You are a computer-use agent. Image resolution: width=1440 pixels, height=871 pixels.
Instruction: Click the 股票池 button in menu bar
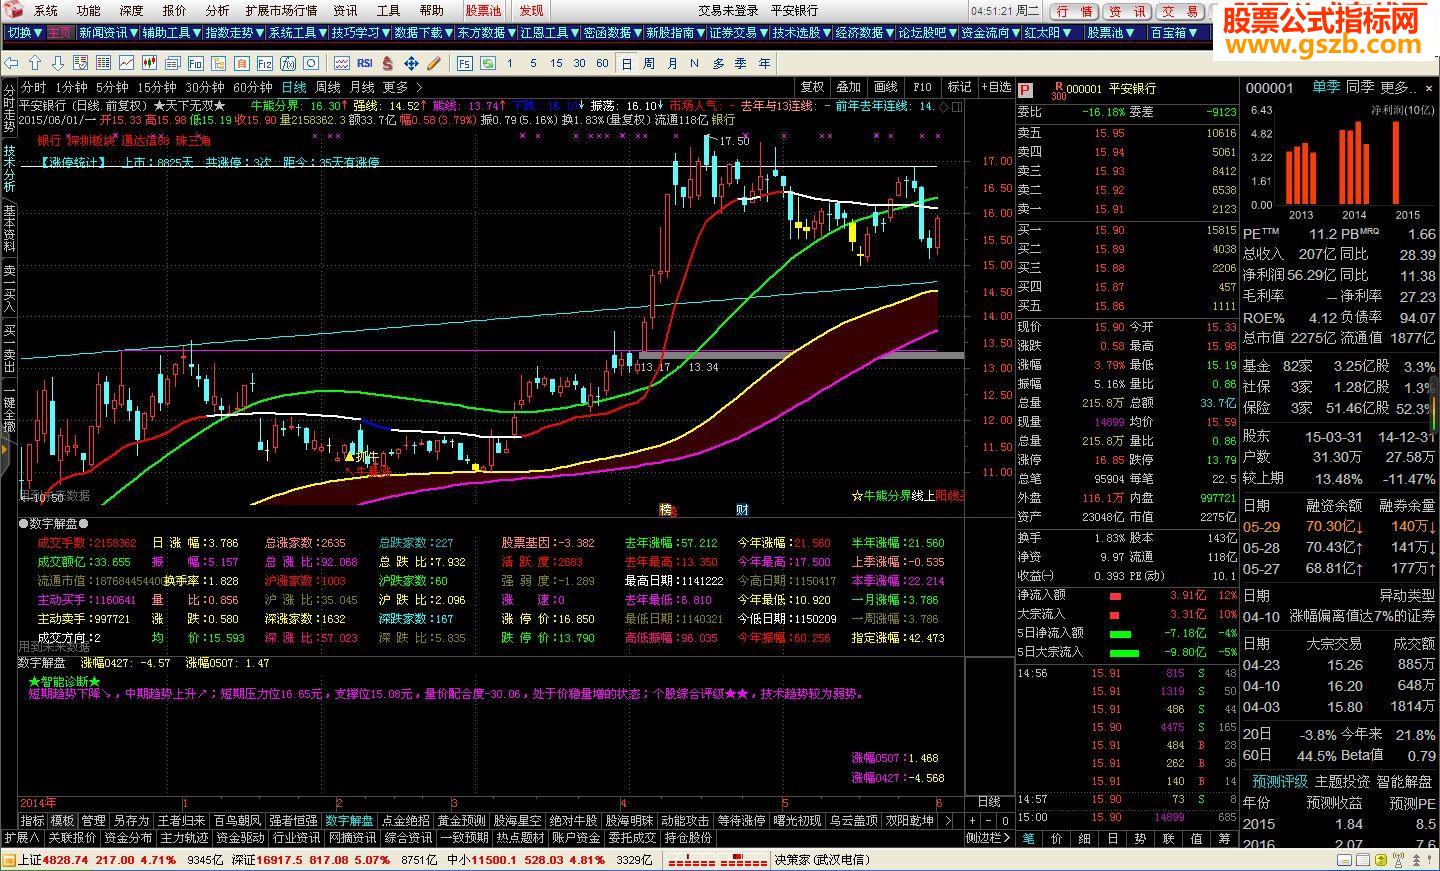coord(484,10)
